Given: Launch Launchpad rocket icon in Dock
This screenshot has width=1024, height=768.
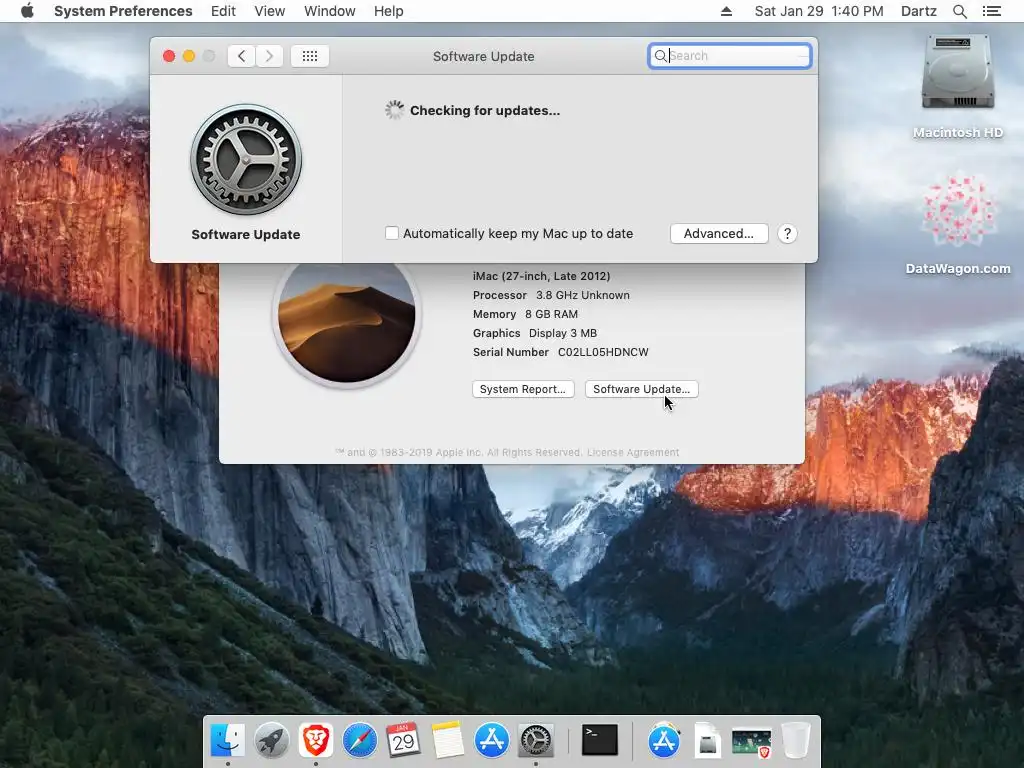Looking at the screenshot, I should pos(272,741).
